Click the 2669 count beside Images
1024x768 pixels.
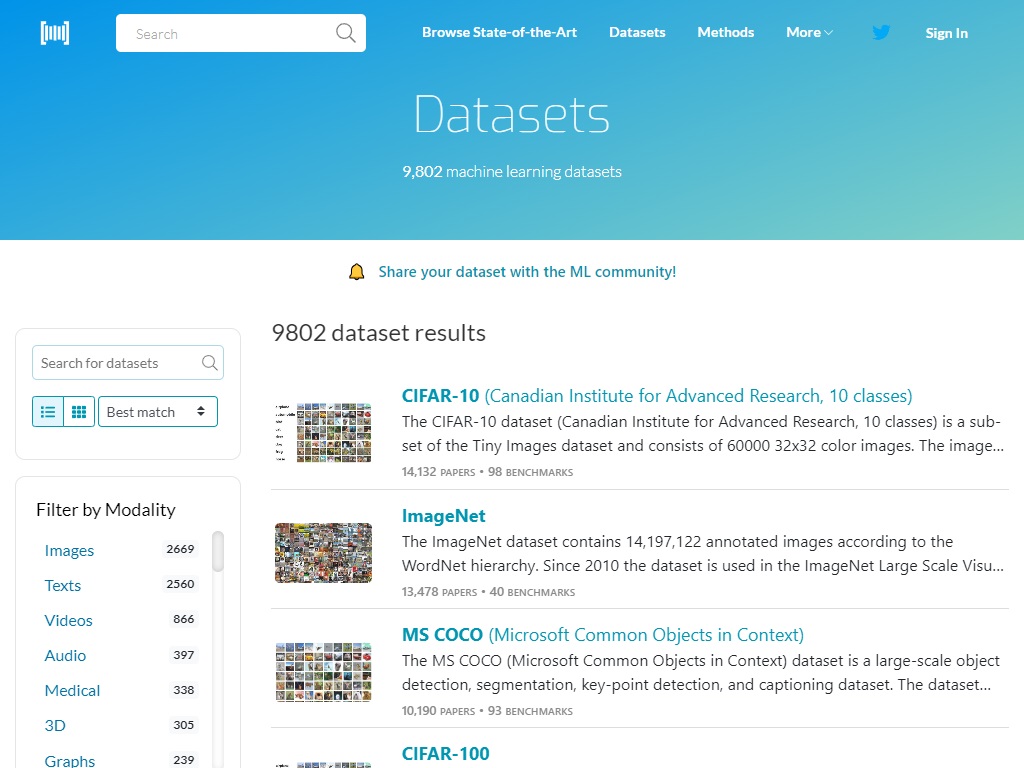pos(180,549)
